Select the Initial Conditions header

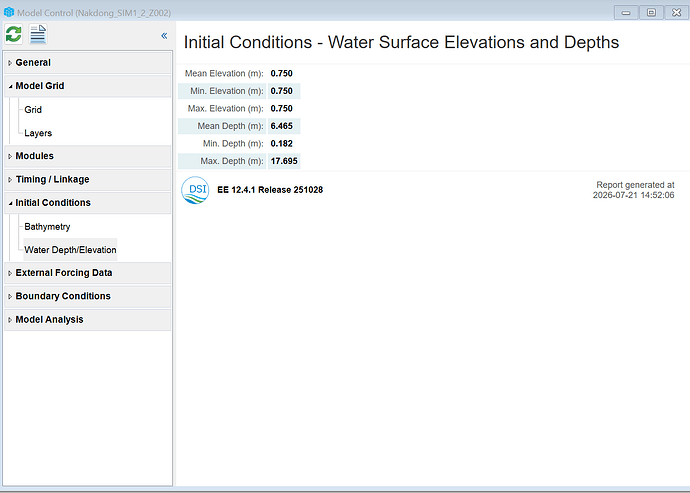88,202
